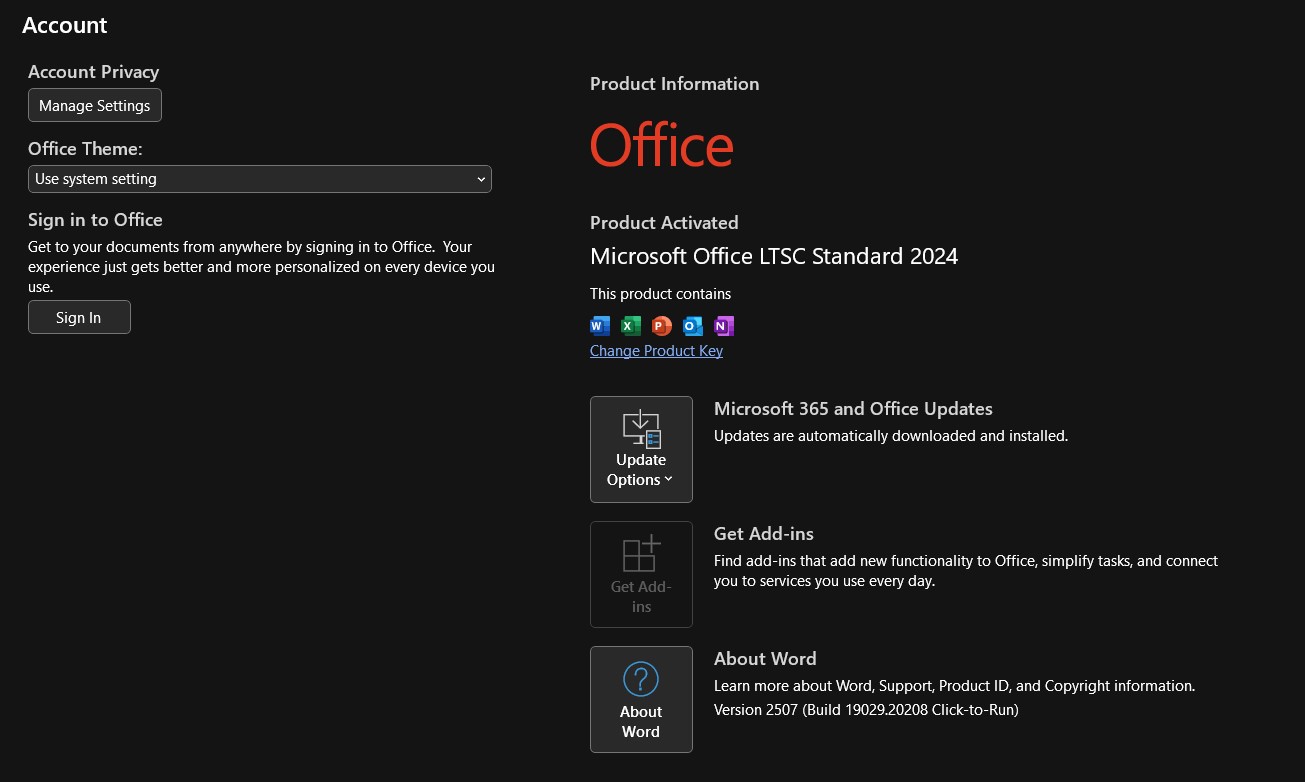Click the 'Find add-ins that add new functionality' description

pyautogui.click(x=966, y=571)
